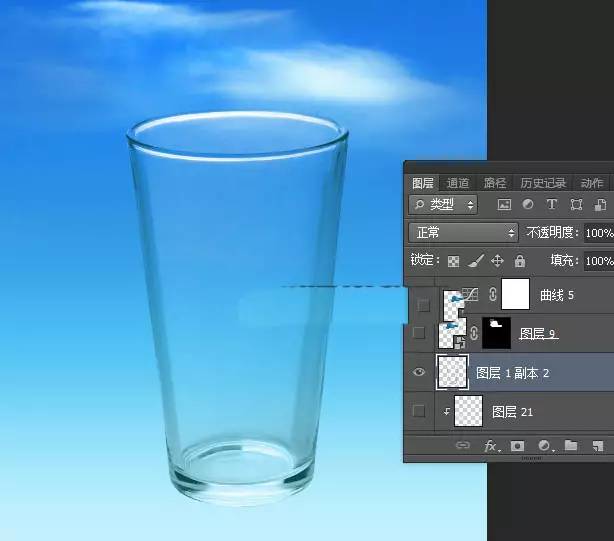This screenshot has width=614, height=541.
Task: Add a layer mask
Action: click(518, 446)
